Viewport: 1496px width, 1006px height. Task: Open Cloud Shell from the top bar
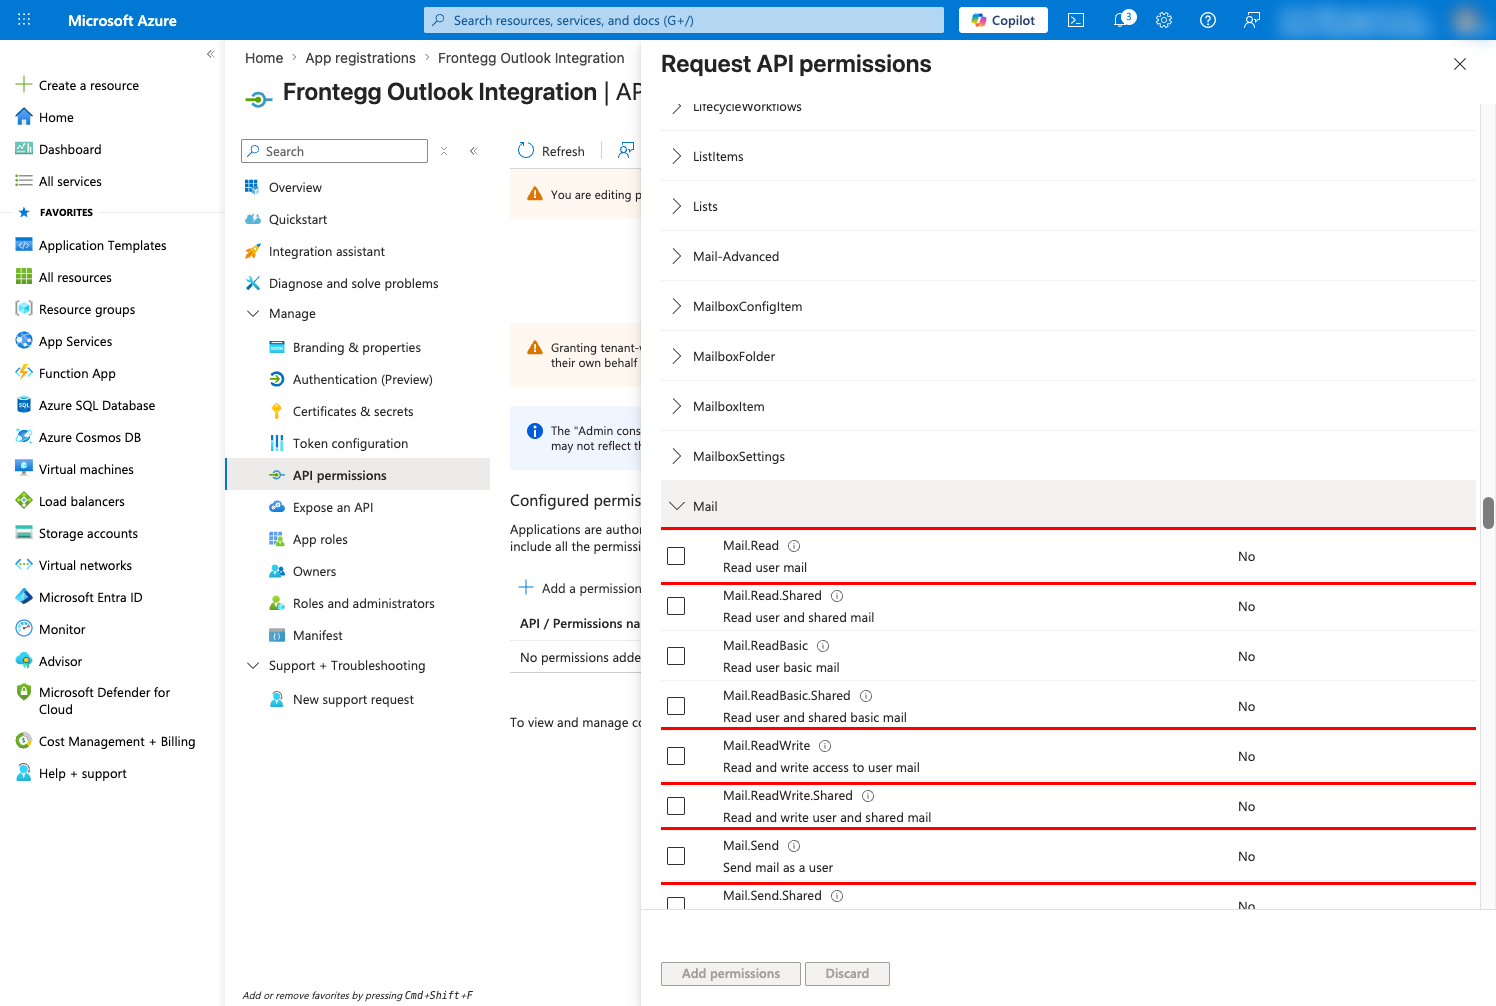(1076, 20)
